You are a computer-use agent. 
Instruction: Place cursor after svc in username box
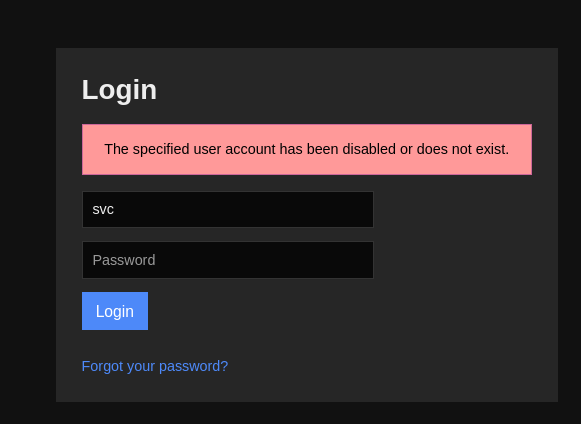115,209
